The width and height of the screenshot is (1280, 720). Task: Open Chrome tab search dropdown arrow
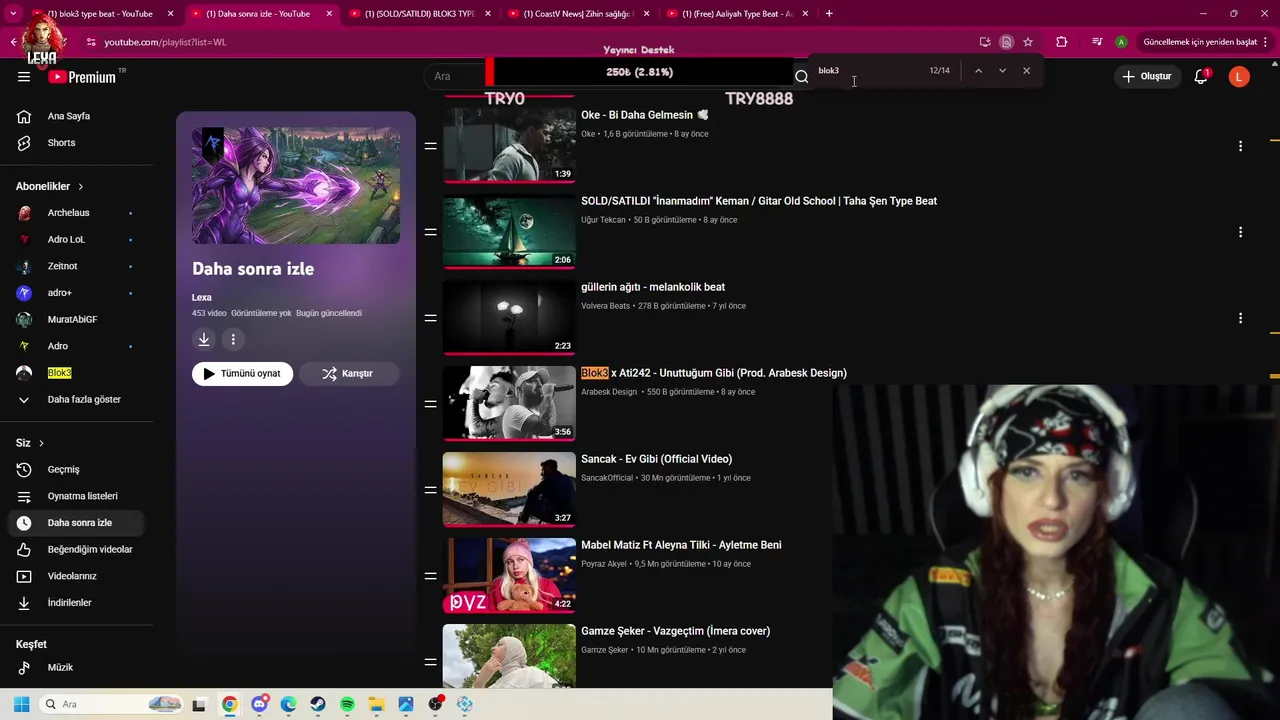13,14
